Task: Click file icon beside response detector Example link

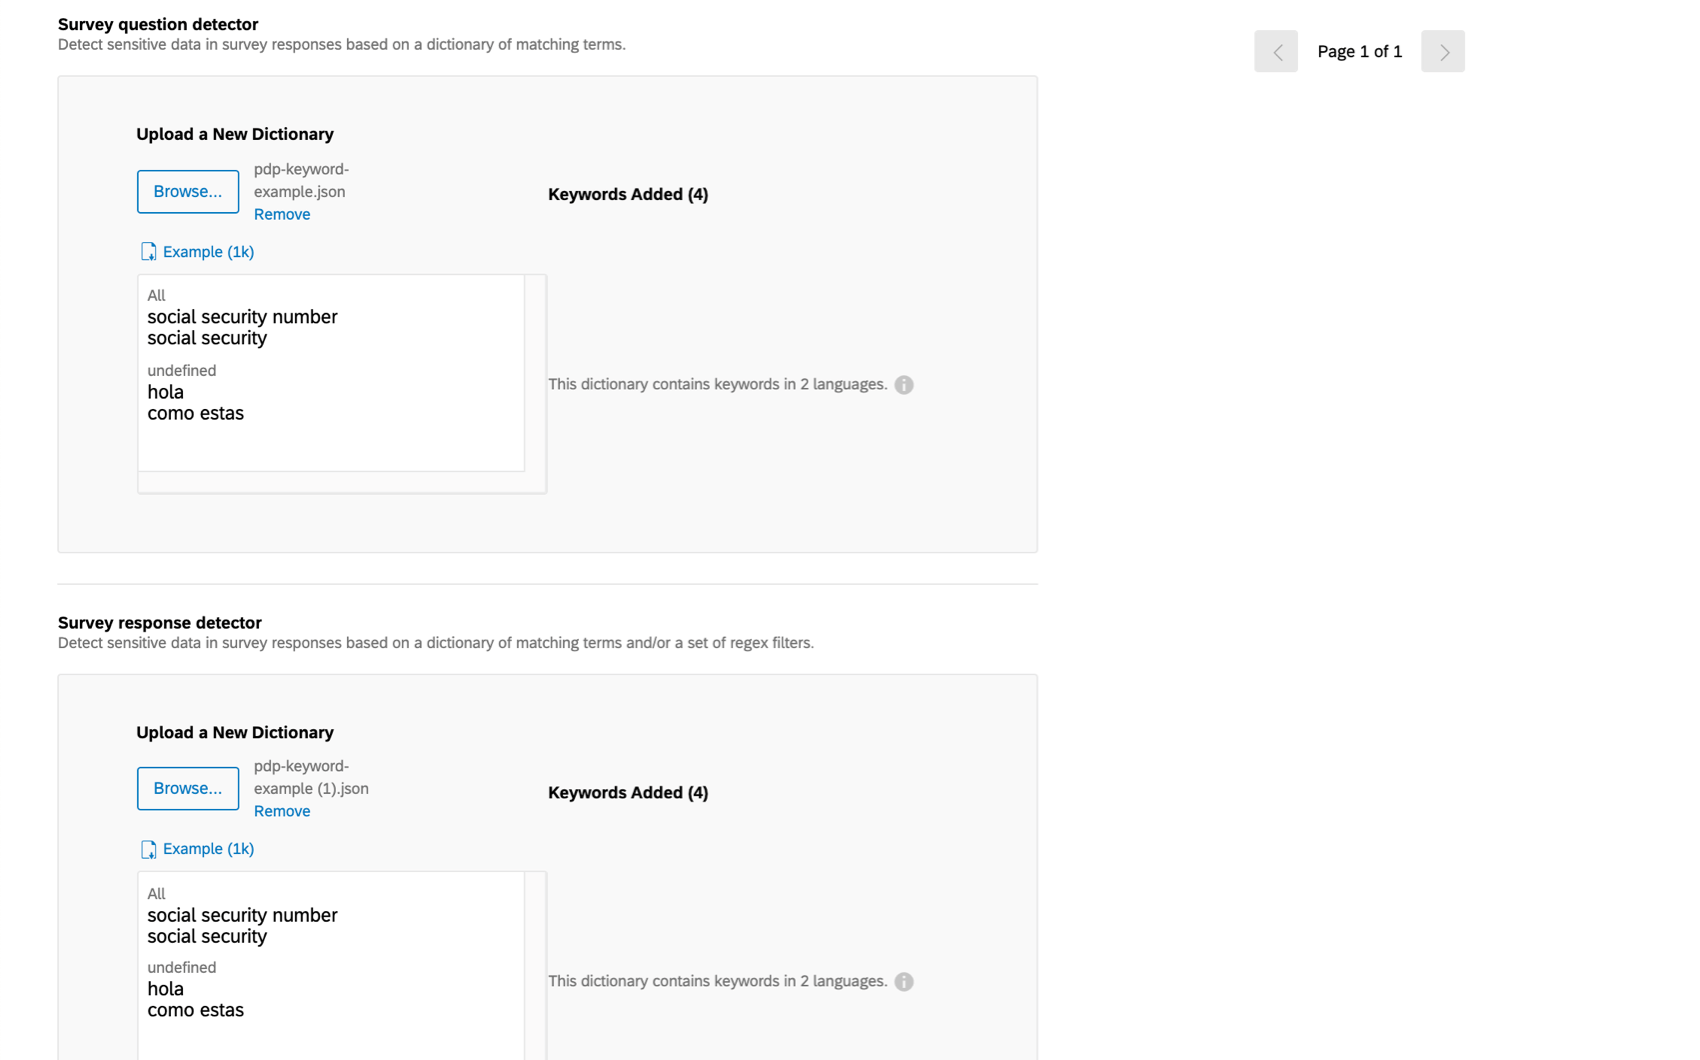Action: (148, 849)
